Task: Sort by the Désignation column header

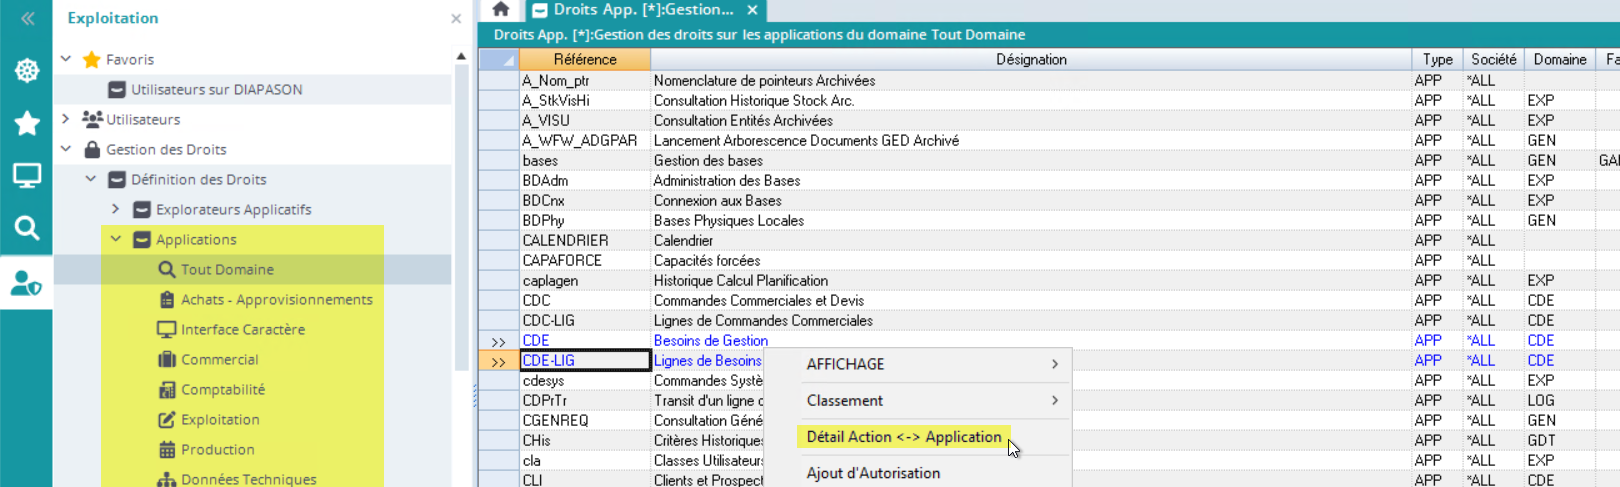Action: (x=1030, y=59)
